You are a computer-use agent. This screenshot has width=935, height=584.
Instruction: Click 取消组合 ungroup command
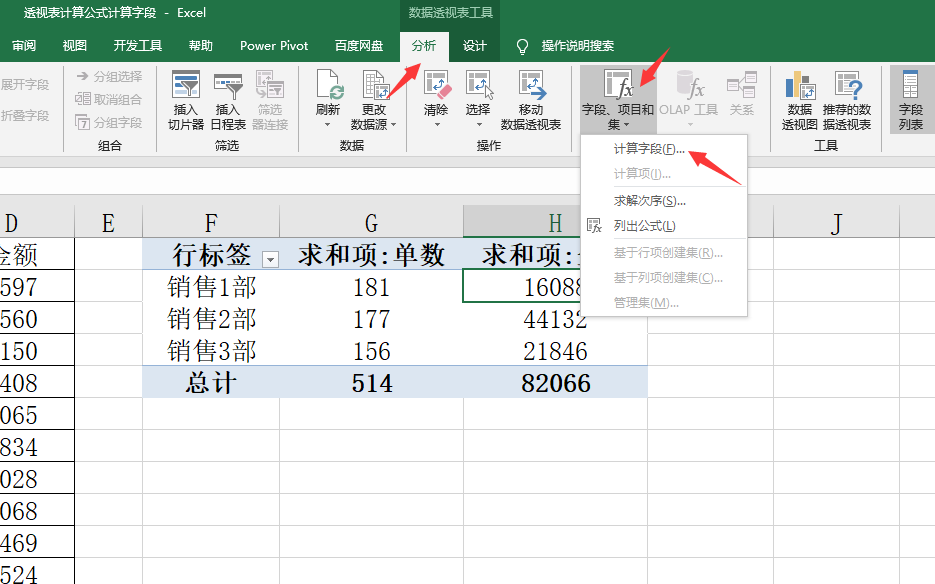(x=109, y=99)
